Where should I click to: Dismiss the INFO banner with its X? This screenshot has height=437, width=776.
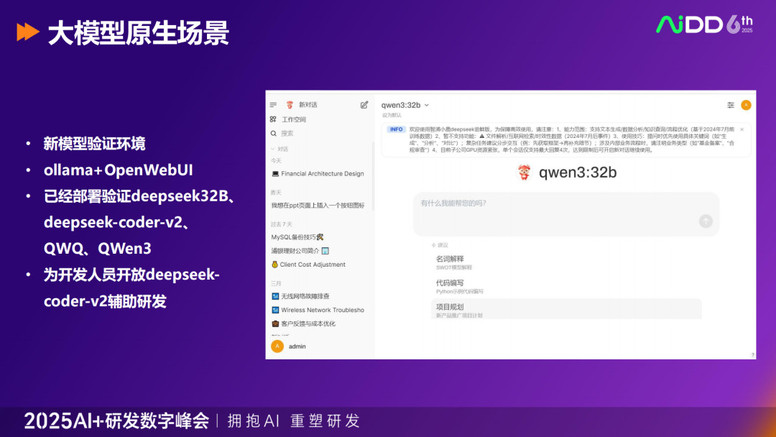click(742, 129)
